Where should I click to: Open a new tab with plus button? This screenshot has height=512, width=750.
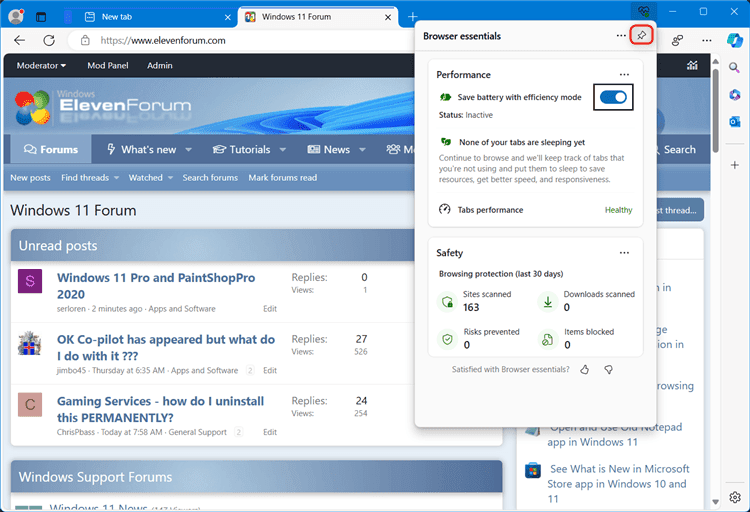click(412, 17)
